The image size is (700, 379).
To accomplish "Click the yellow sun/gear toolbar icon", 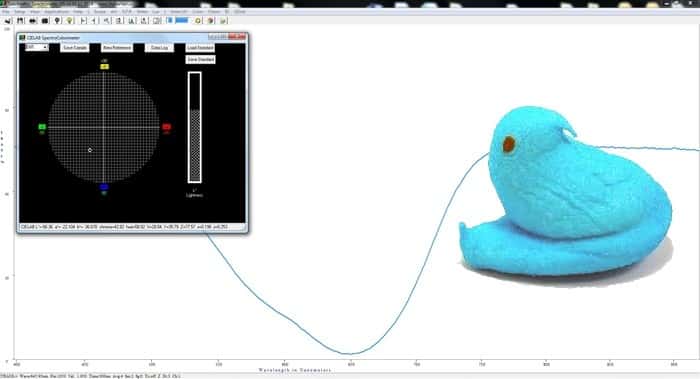I will click(198, 21).
